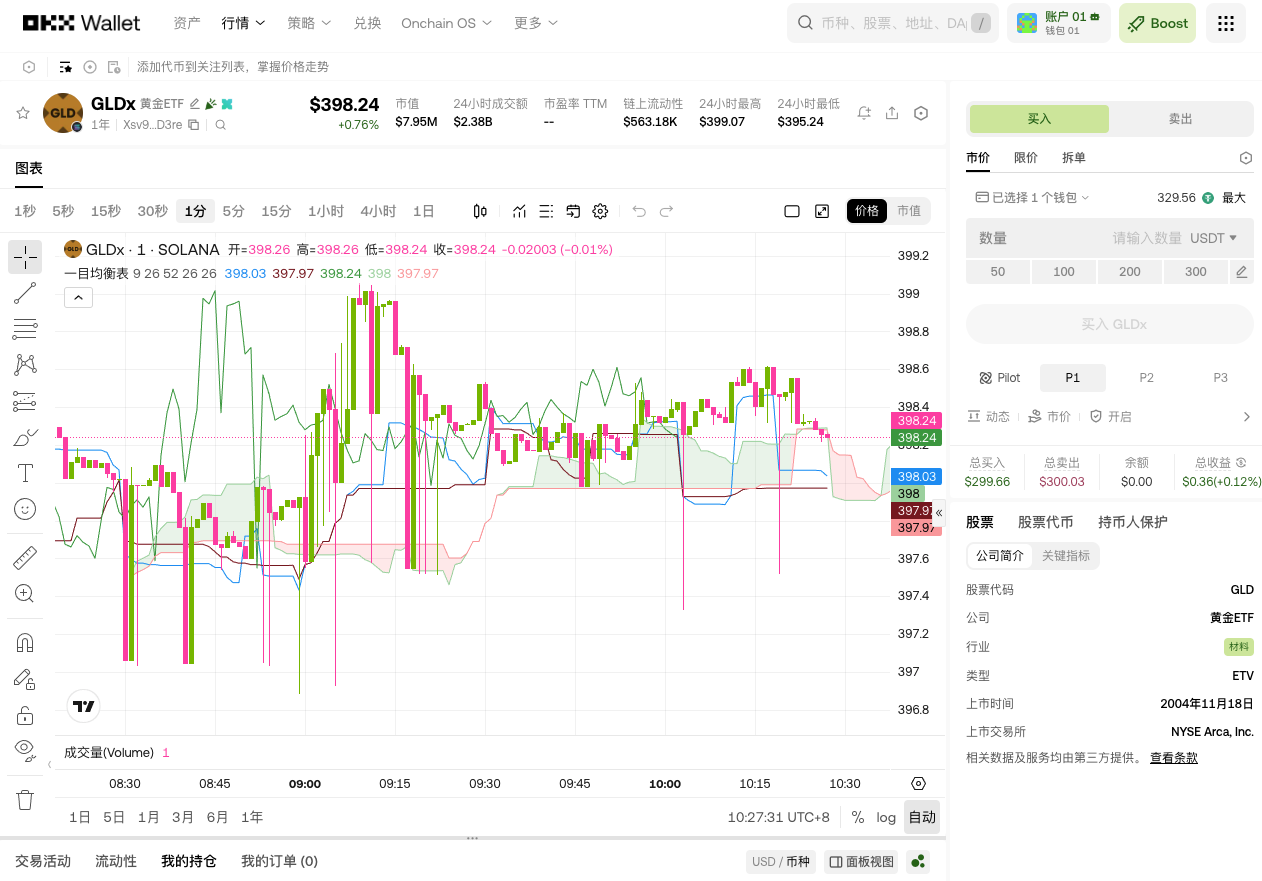Click the Boost button
This screenshot has width=1262, height=881.
[x=1158, y=23]
